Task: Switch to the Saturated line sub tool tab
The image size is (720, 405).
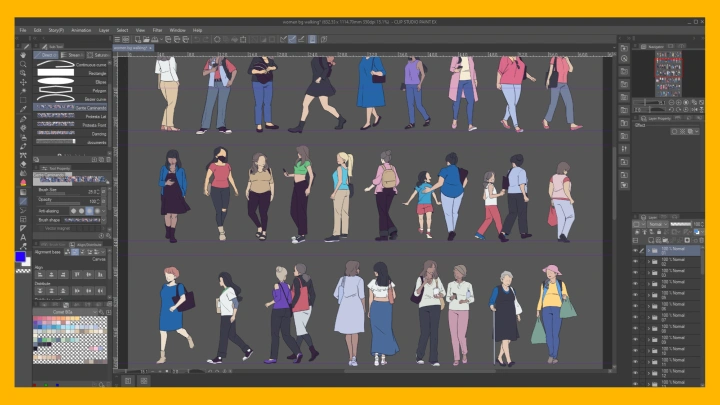Action: tap(98, 55)
